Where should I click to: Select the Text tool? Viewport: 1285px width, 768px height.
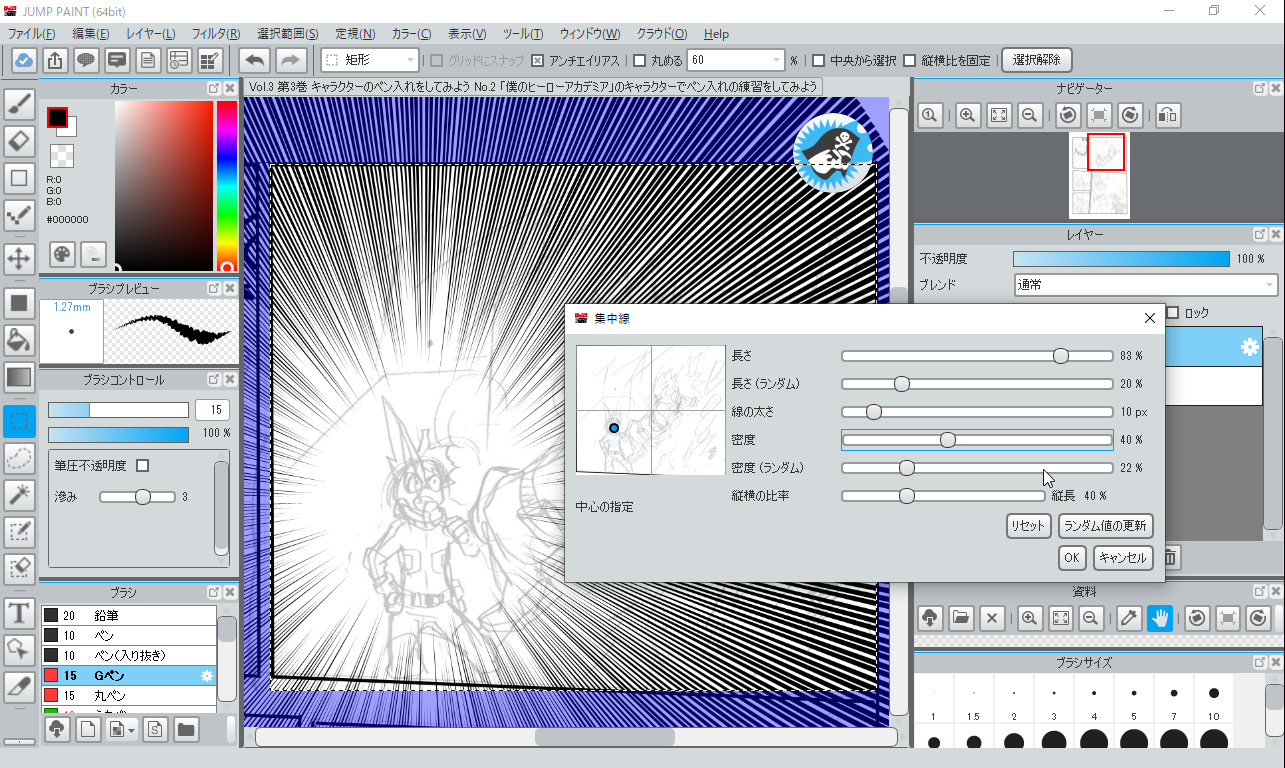pos(19,612)
